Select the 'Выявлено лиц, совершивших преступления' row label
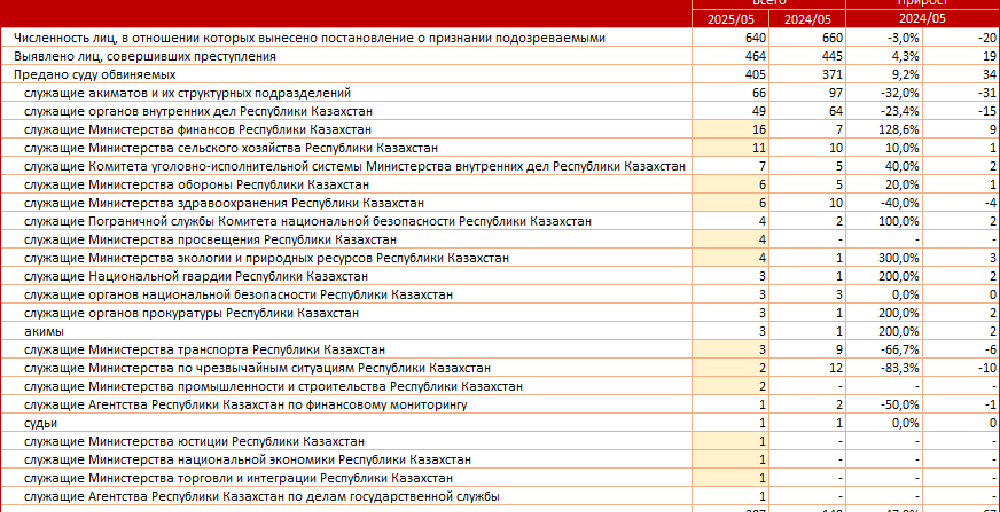1000x512 pixels. (145, 57)
